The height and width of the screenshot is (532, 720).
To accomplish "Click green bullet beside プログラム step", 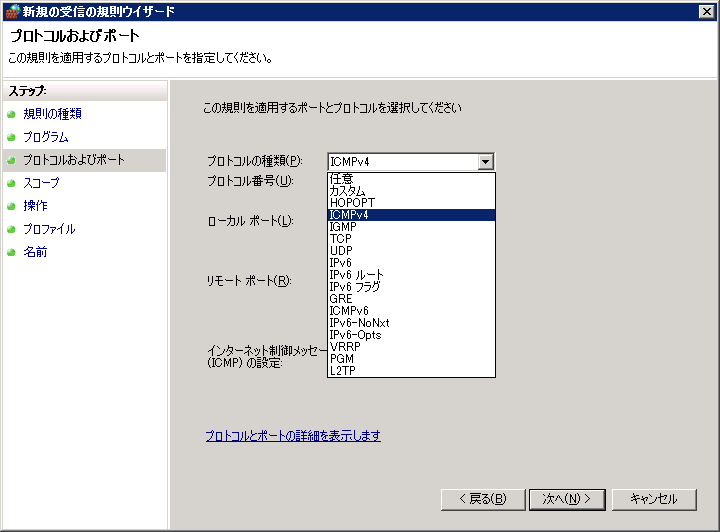I will pyautogui.click(x=12, y=137).
